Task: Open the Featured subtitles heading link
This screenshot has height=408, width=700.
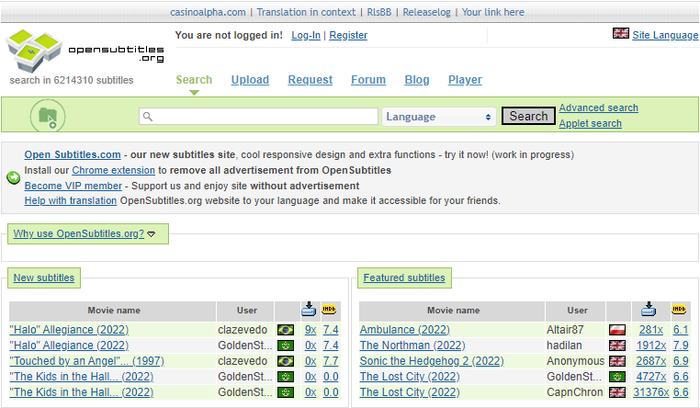Action: [x=404, y=278]
